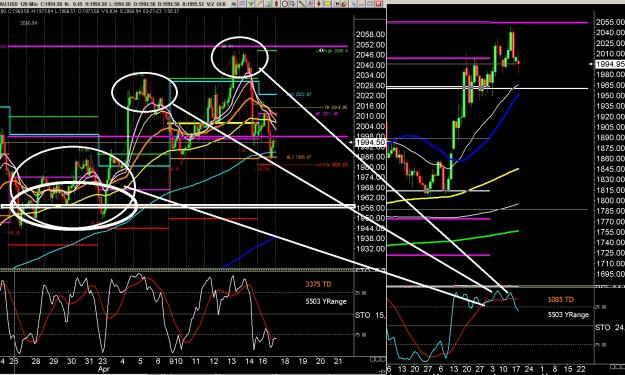
Task: Click the first purple toolbar icon
Action: (x=242, y=4)
